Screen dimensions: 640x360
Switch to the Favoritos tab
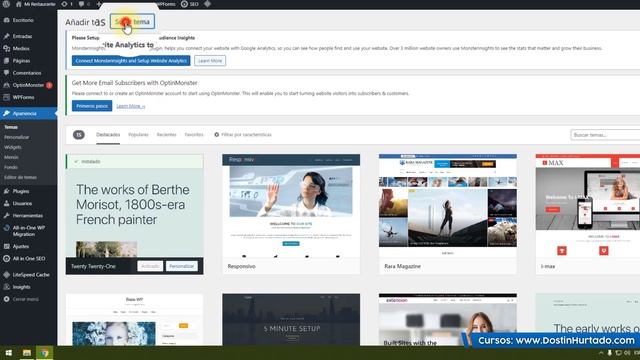coord(194,135)
